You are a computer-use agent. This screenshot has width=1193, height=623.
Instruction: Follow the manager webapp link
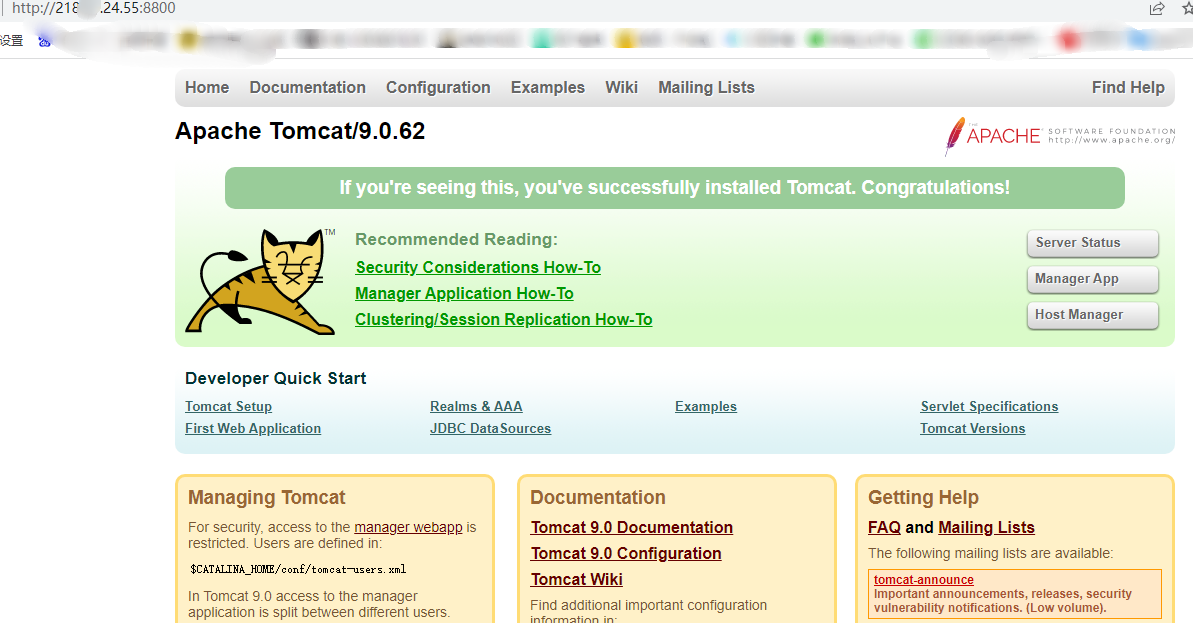point(408,527)
